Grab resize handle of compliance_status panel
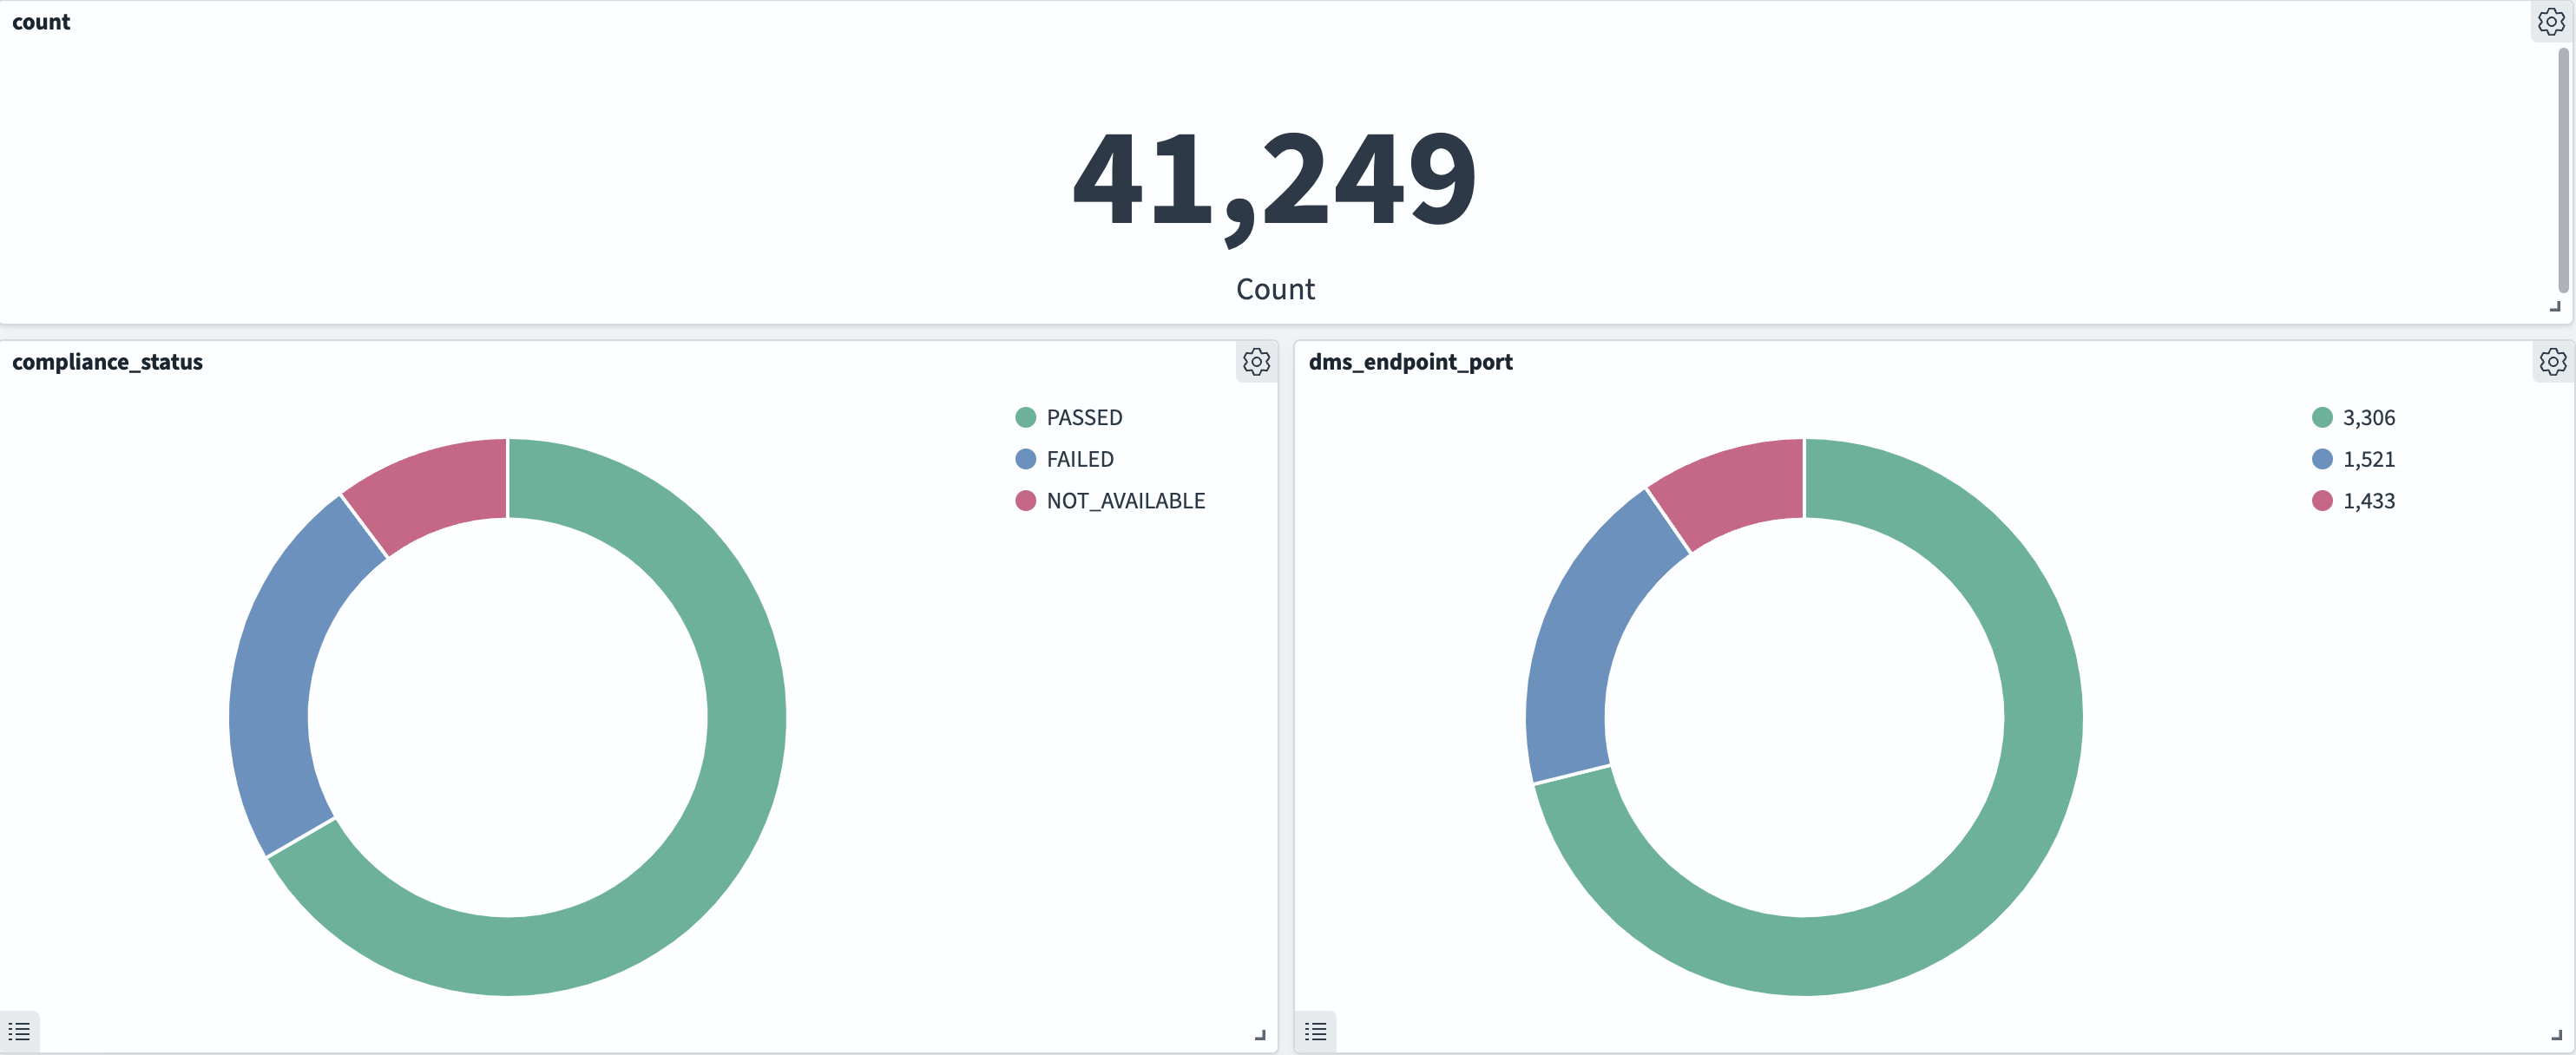The height and width of the screenshot is (1055, 2576). click(x=1260, y=1036)
